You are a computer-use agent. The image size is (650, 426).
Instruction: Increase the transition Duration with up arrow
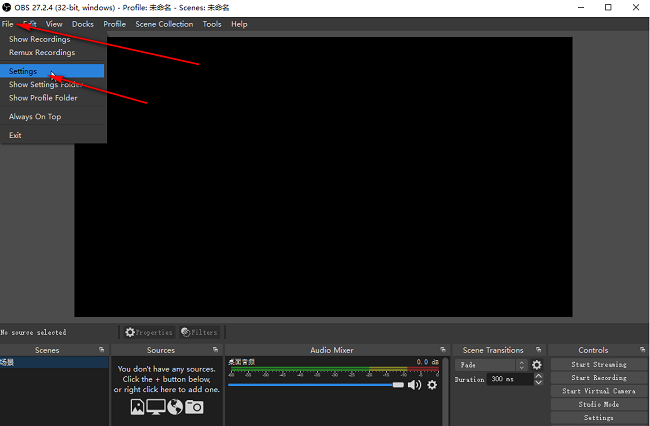click(538, 376)
